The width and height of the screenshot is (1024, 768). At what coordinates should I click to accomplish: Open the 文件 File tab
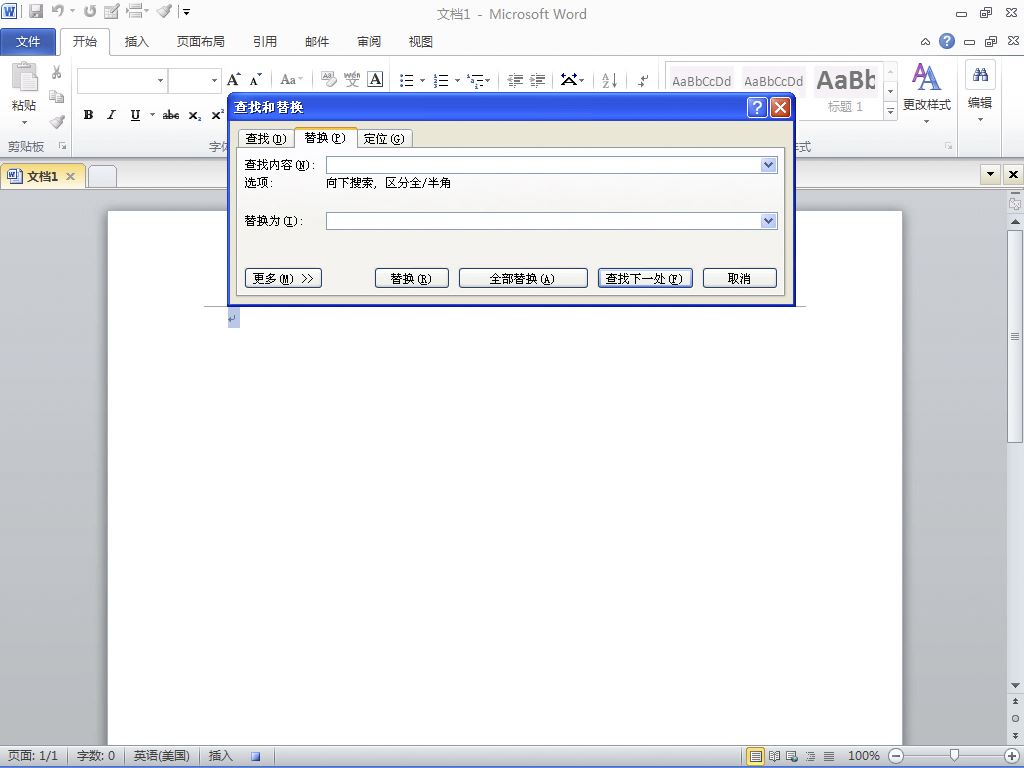(x=28, y=42)
